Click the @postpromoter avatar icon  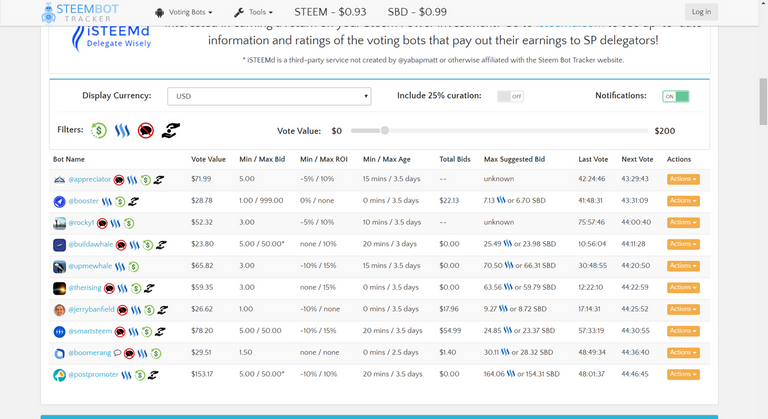coord(59,375)
